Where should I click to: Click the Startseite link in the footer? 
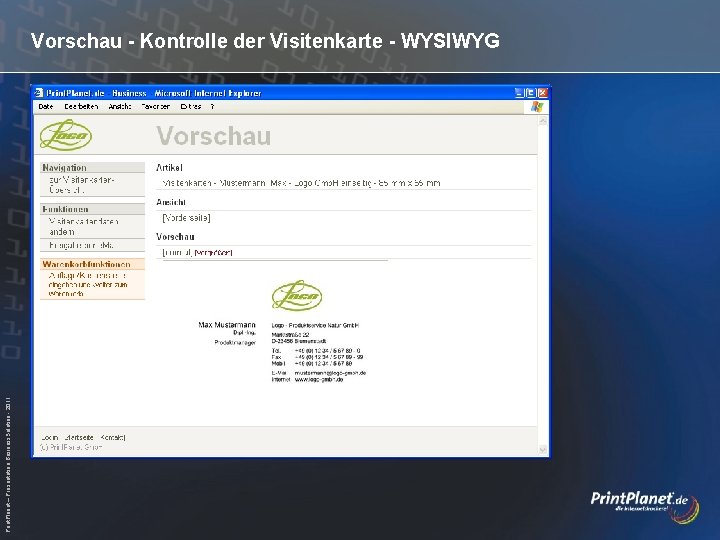click(x=79, y=438)
